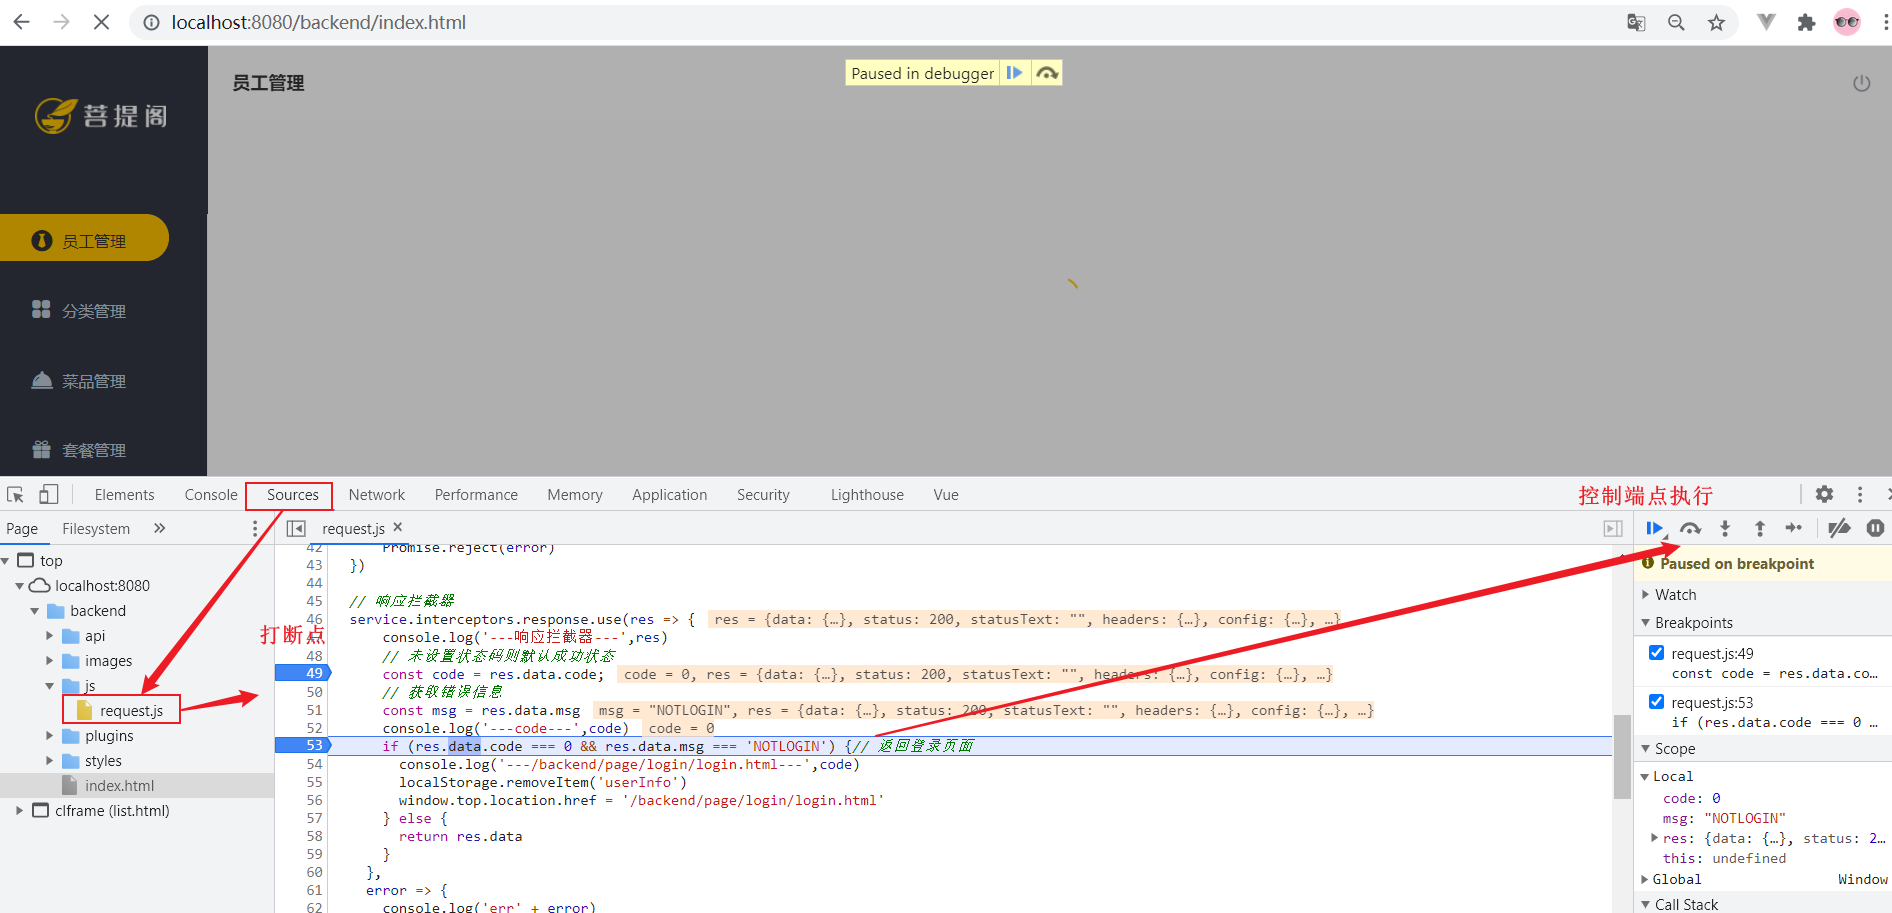The width and height of the screenshot is (1892, 913).
Task: Resume script execution in debugger toolbar
Action: pos(1654,528)
